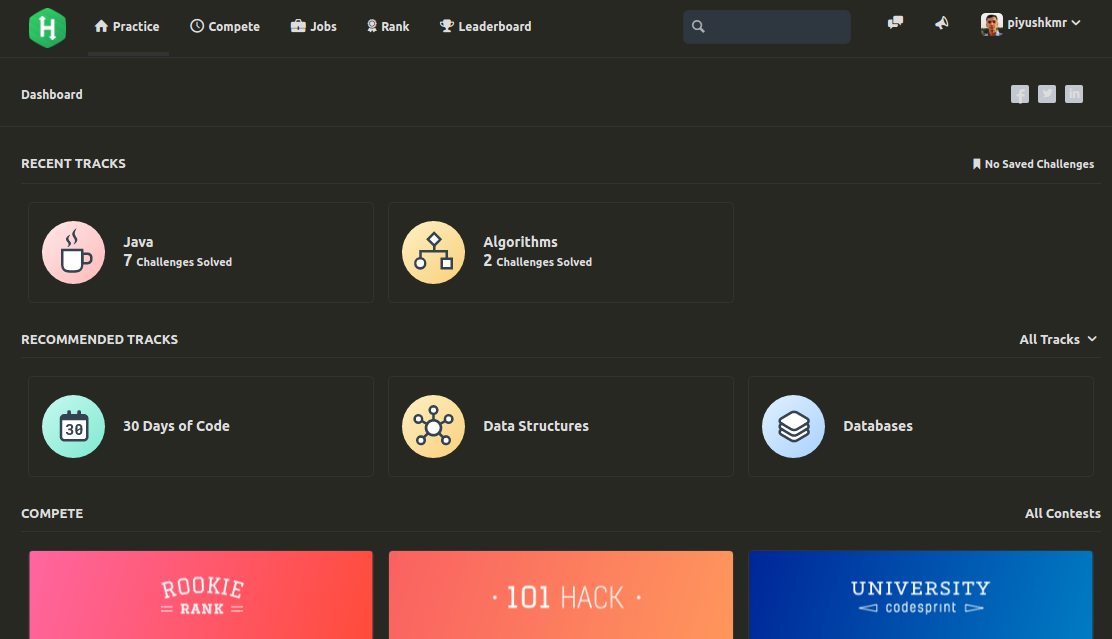
Task: Open the Data Structures track
Action: 560,426
